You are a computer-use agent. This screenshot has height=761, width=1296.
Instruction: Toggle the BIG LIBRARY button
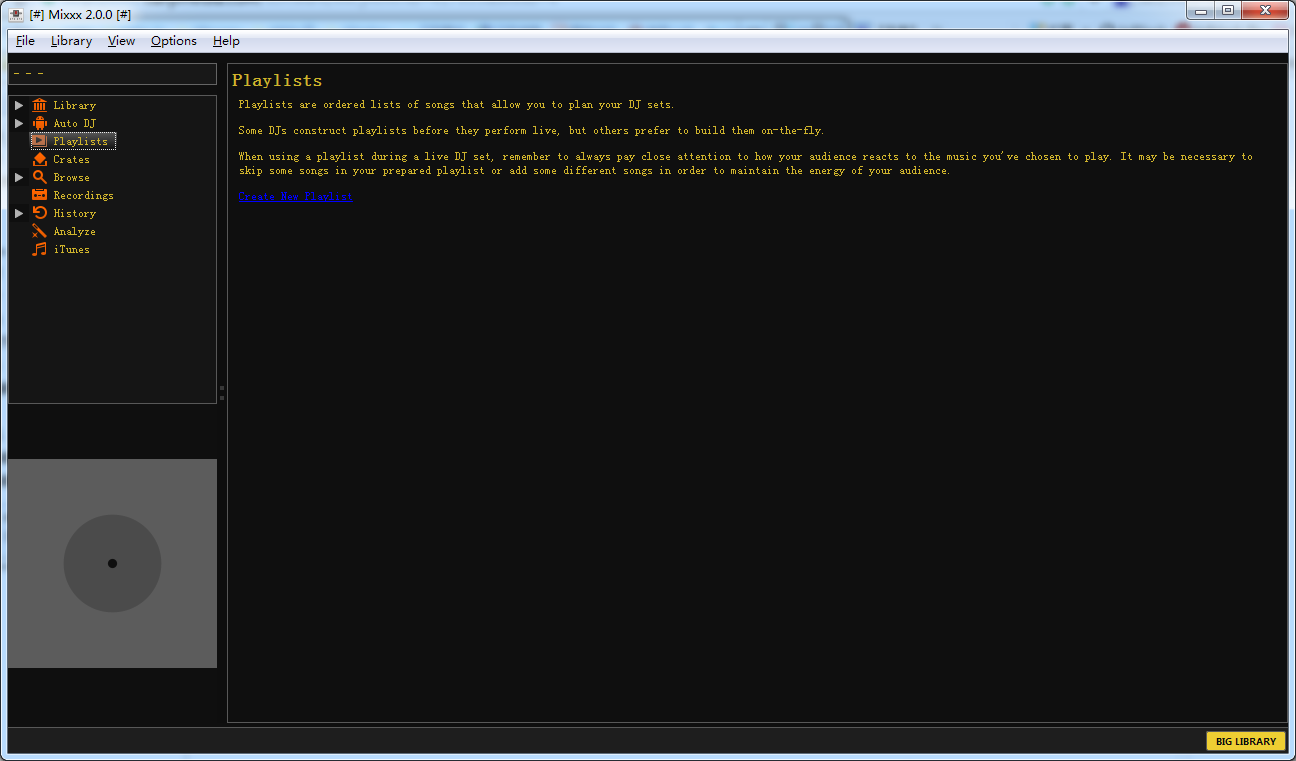click(x=1245, y=741)
